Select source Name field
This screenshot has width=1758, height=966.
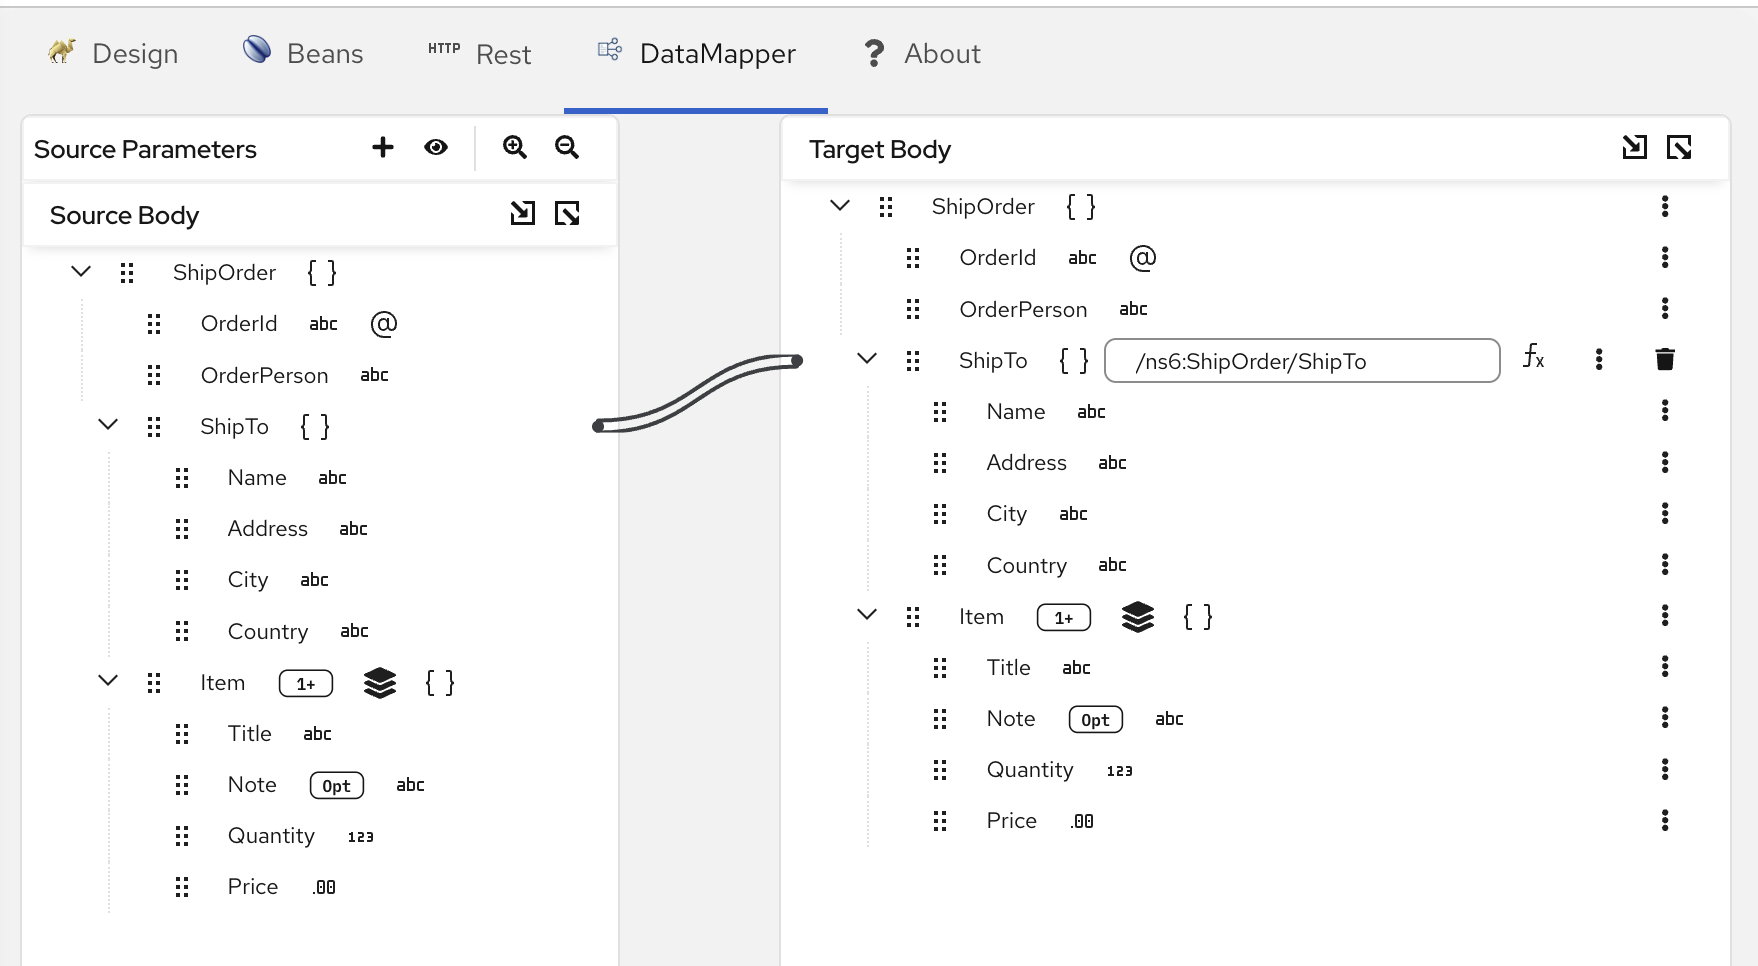[257, 478]
